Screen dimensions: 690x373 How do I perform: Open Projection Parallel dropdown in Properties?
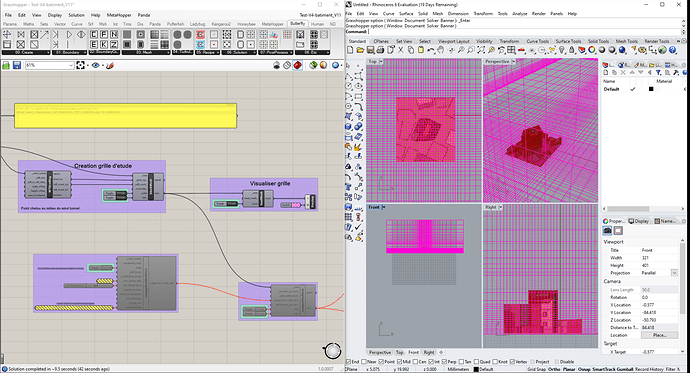(x=674, y=273)
